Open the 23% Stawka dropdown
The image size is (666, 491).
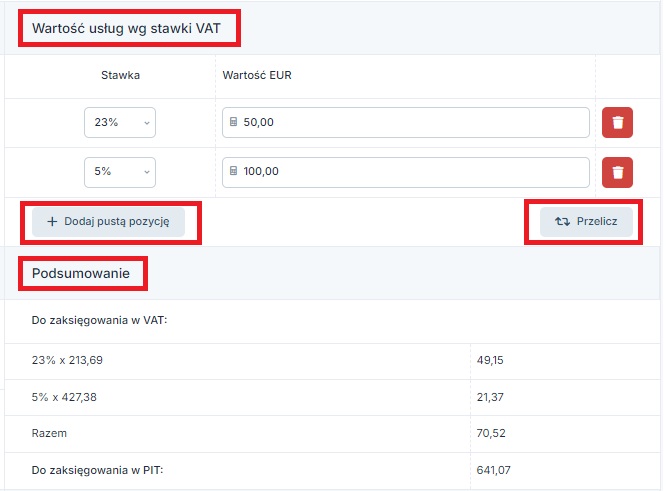click(x=120, y=123)
